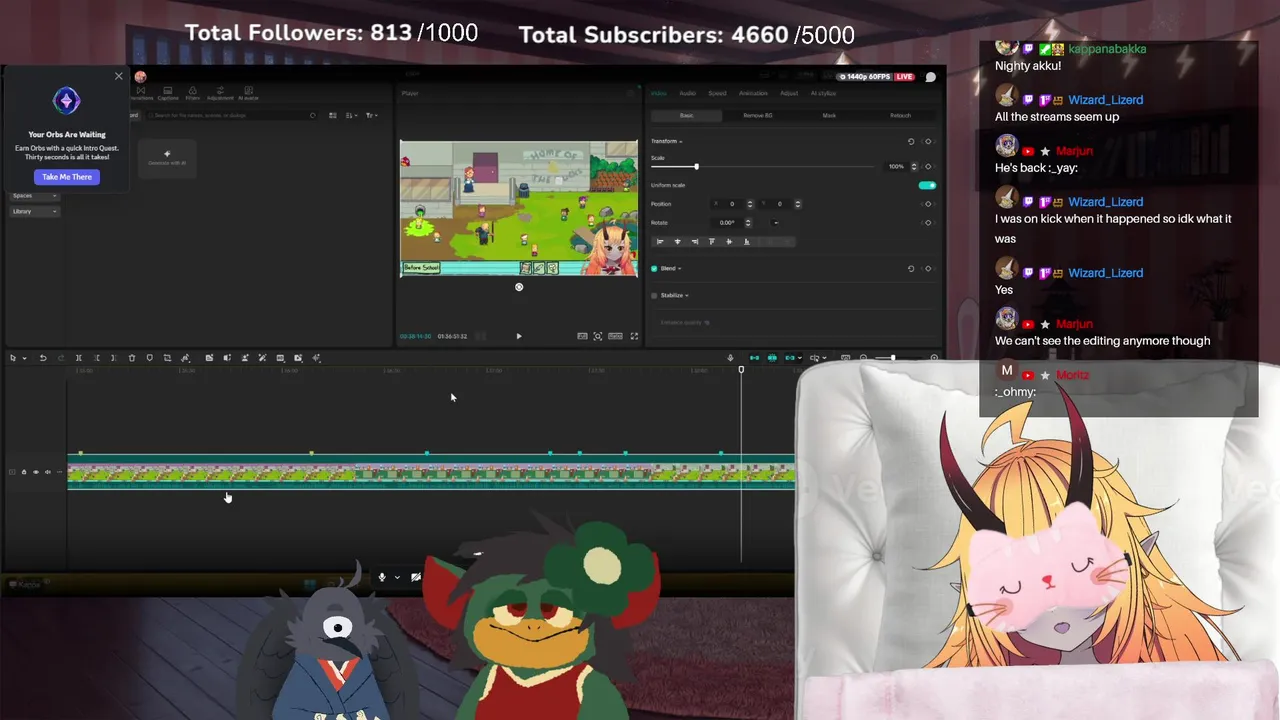Viewport: 1280px width, 720px height.
Task: Open the Filters panel
Action: coord(193,93)
